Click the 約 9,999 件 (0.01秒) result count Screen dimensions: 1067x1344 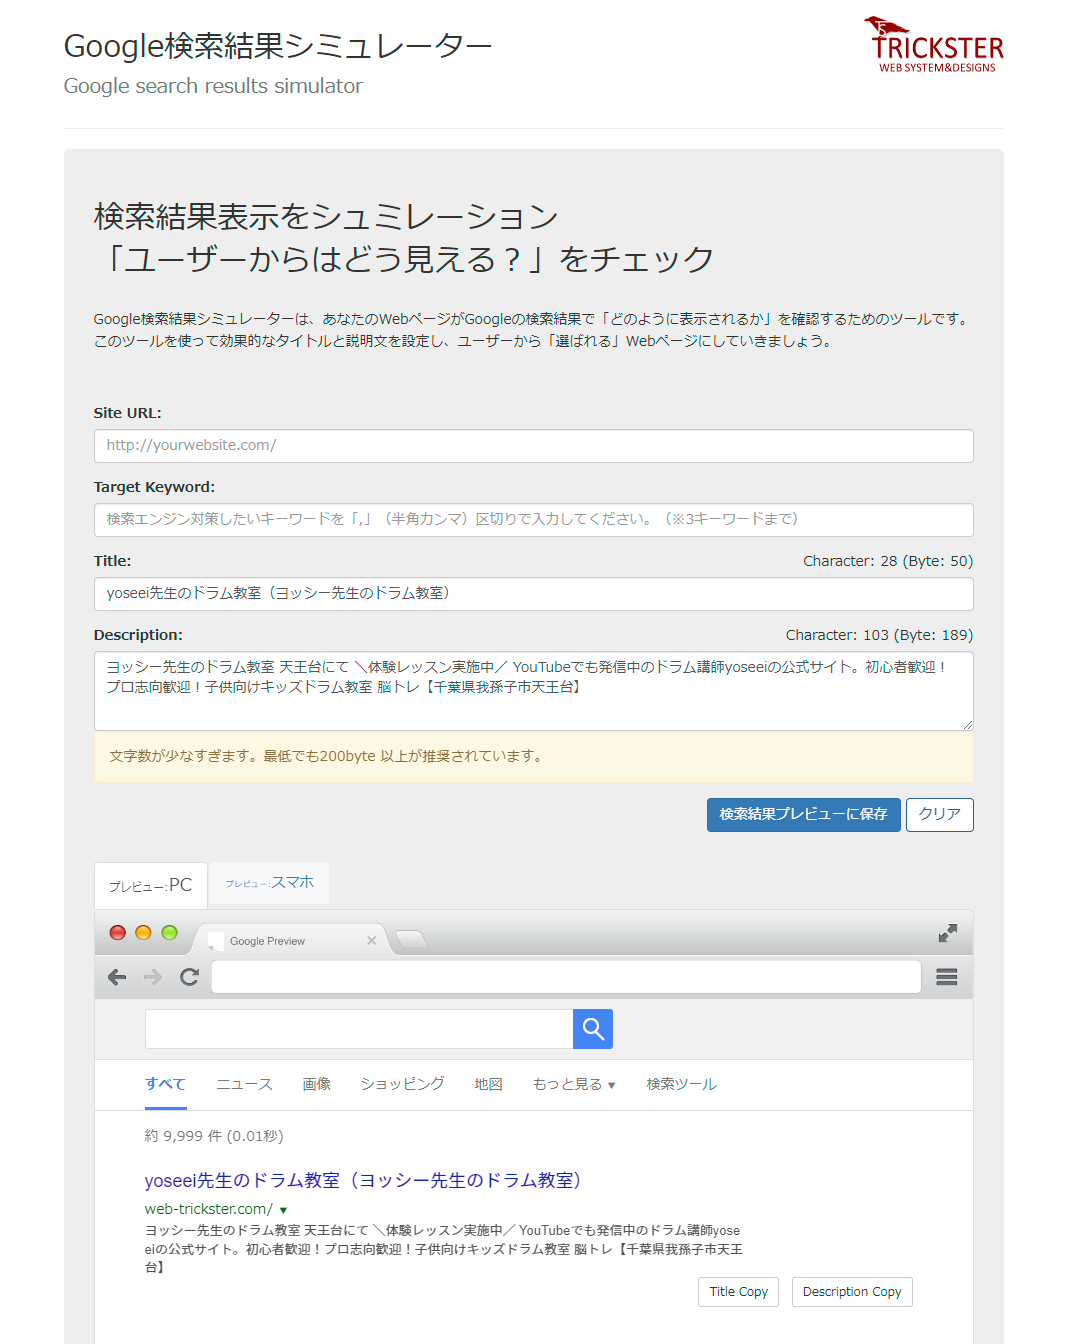pos(214,1136)
